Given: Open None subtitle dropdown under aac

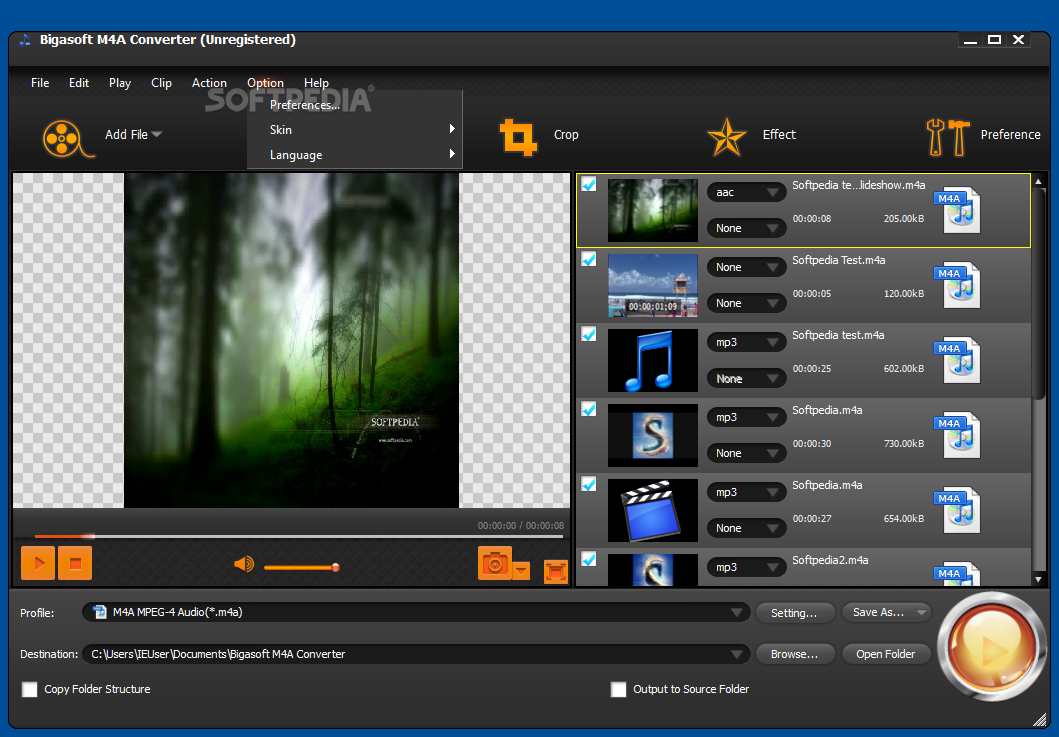Looking at the screenshot, I should tap(746, 228).
